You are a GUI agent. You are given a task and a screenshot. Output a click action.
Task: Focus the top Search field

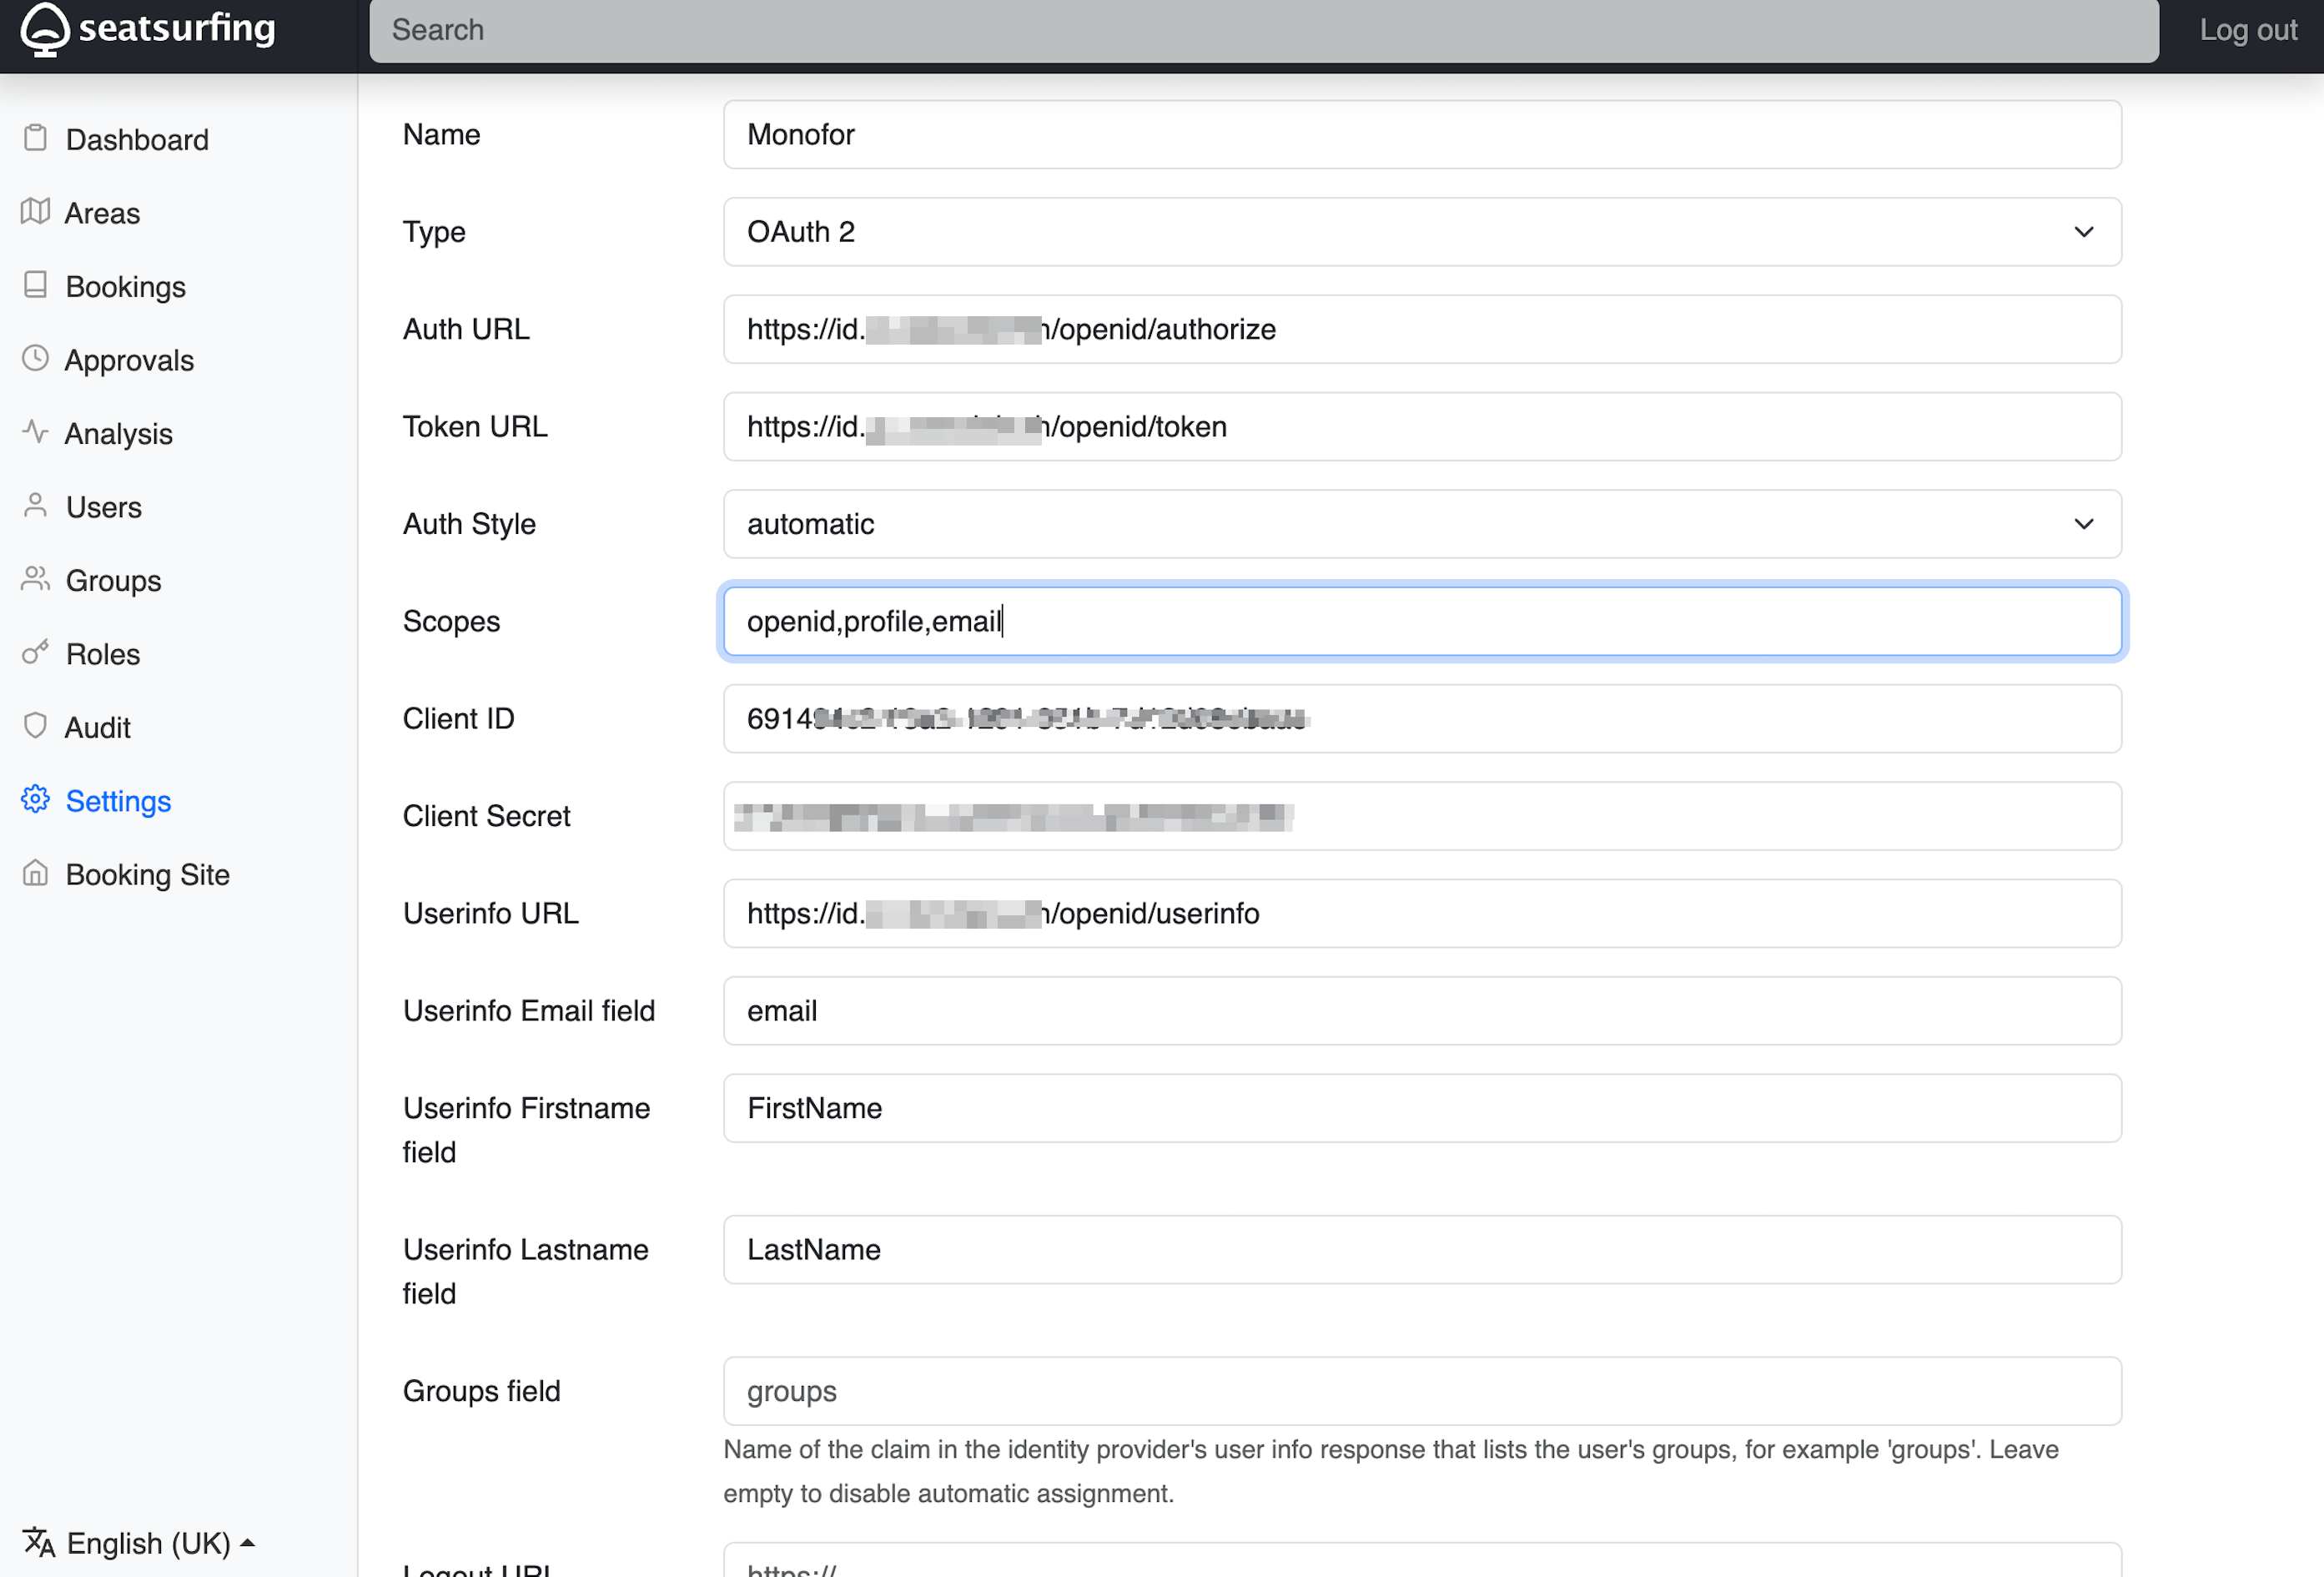point(1264,30)
